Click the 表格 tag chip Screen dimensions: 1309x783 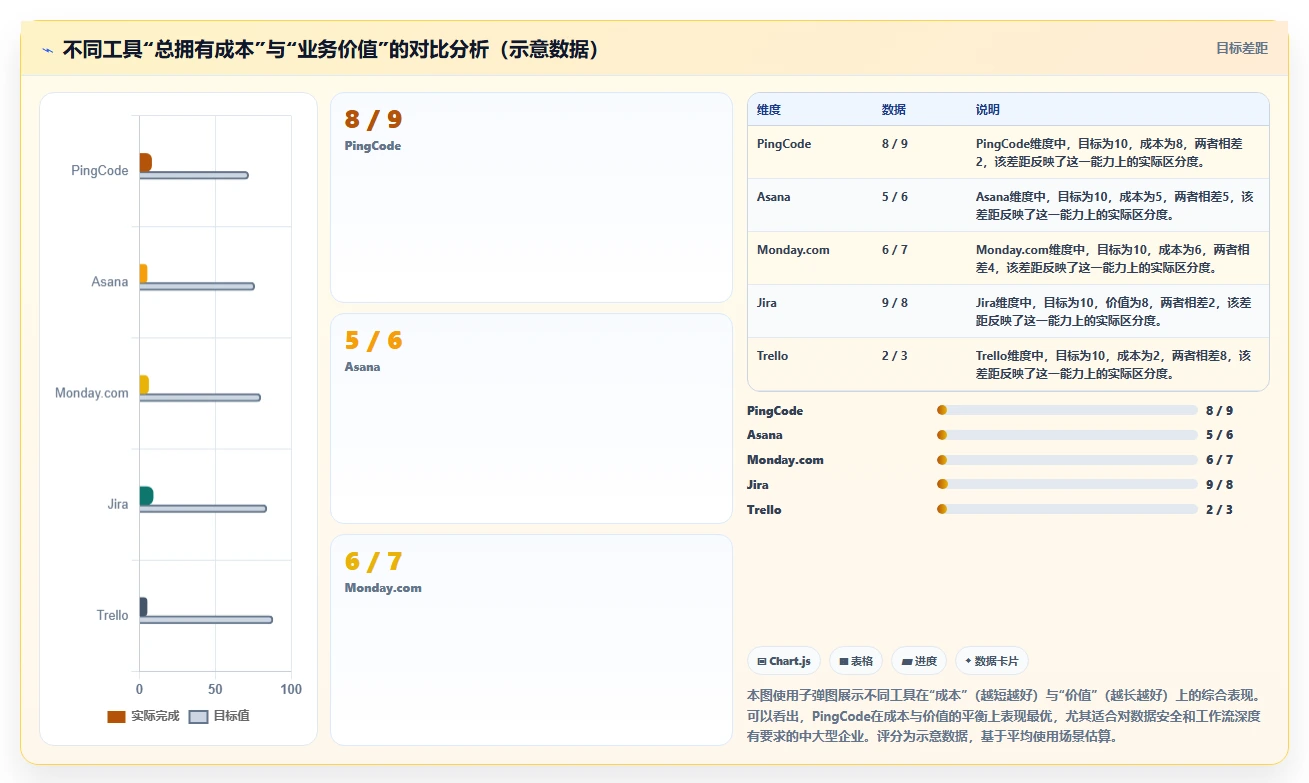(x=856, y=661)
